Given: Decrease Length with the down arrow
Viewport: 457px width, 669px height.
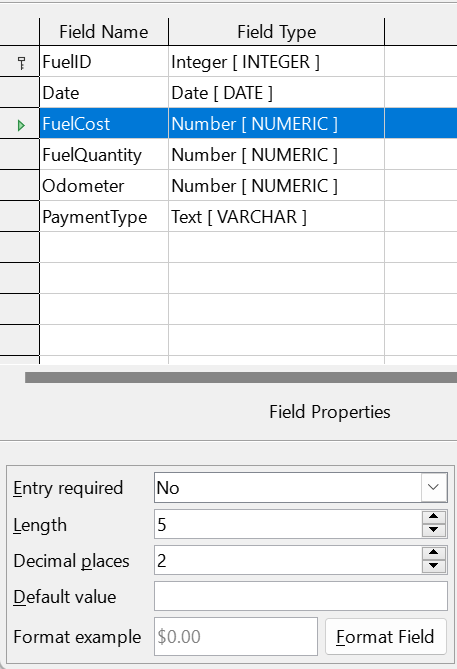Looking at the screenshot, I should [x=434, y=530].
